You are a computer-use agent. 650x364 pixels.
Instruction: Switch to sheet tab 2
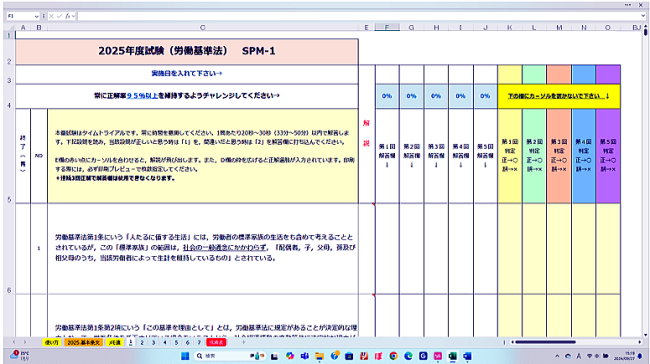(x=142, y=342)
